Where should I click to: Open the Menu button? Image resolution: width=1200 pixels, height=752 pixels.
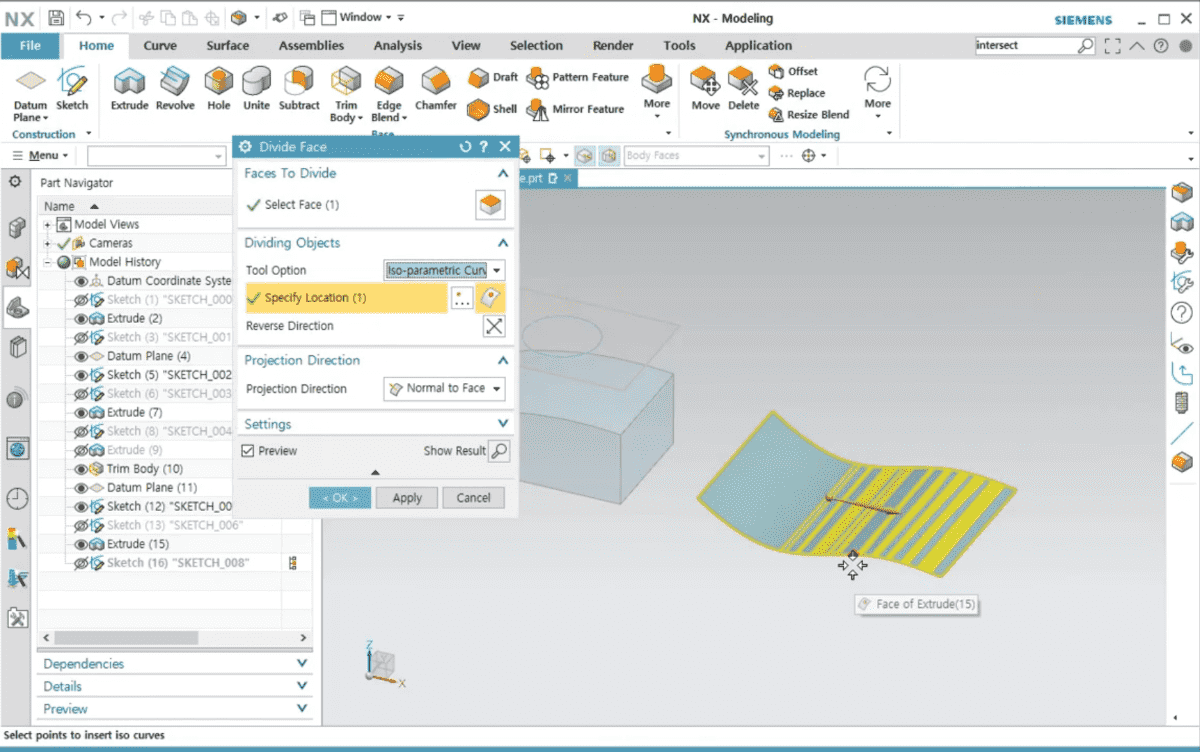[x=40, y=156]
